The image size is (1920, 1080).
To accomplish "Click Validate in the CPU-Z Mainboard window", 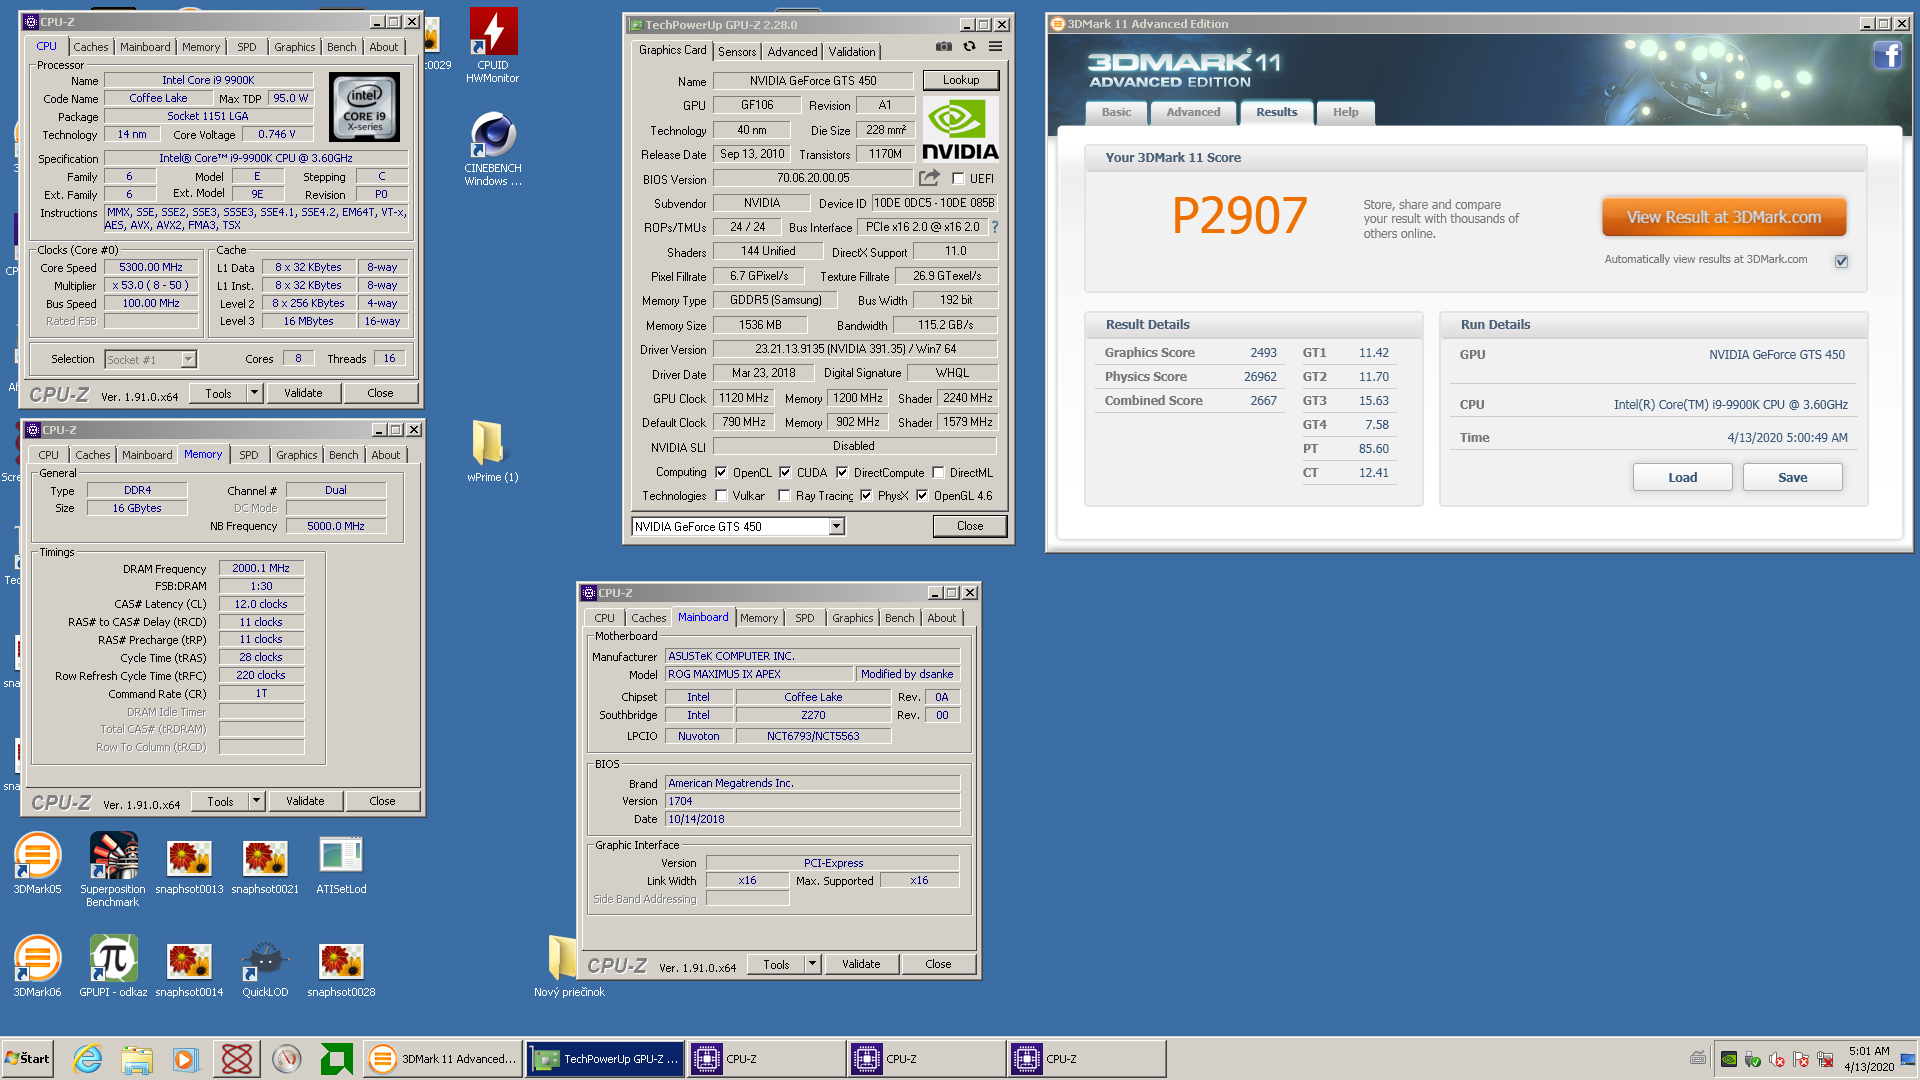I will pyautogui.click(x=861, y=964).
